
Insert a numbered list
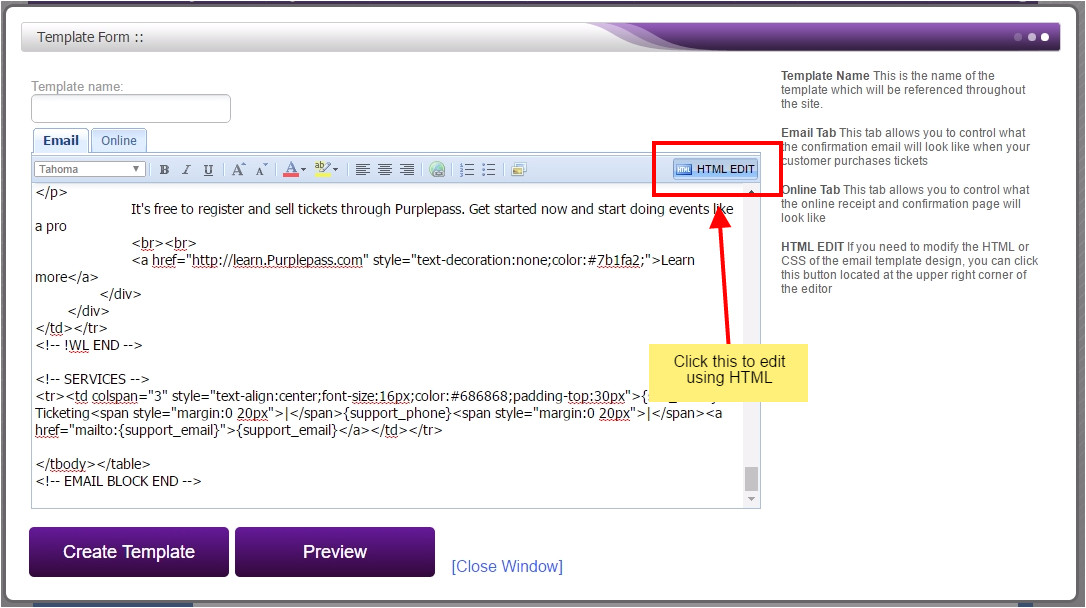tap(467, 170)
